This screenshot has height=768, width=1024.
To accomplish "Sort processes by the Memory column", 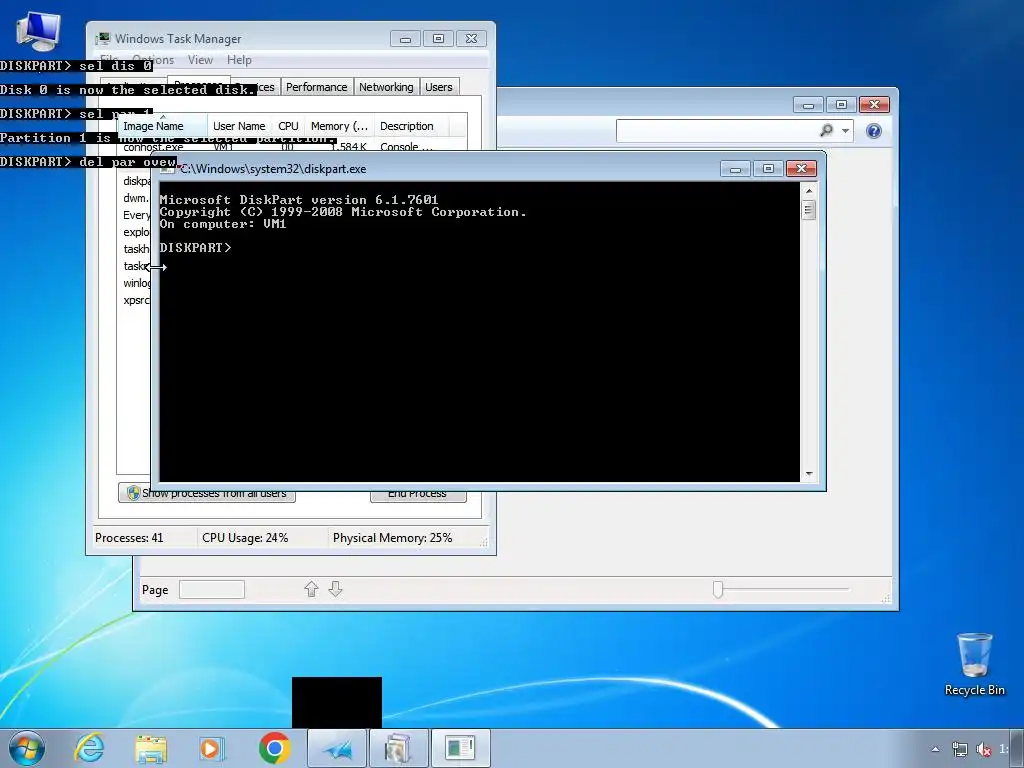I will [x=339, y=126].
